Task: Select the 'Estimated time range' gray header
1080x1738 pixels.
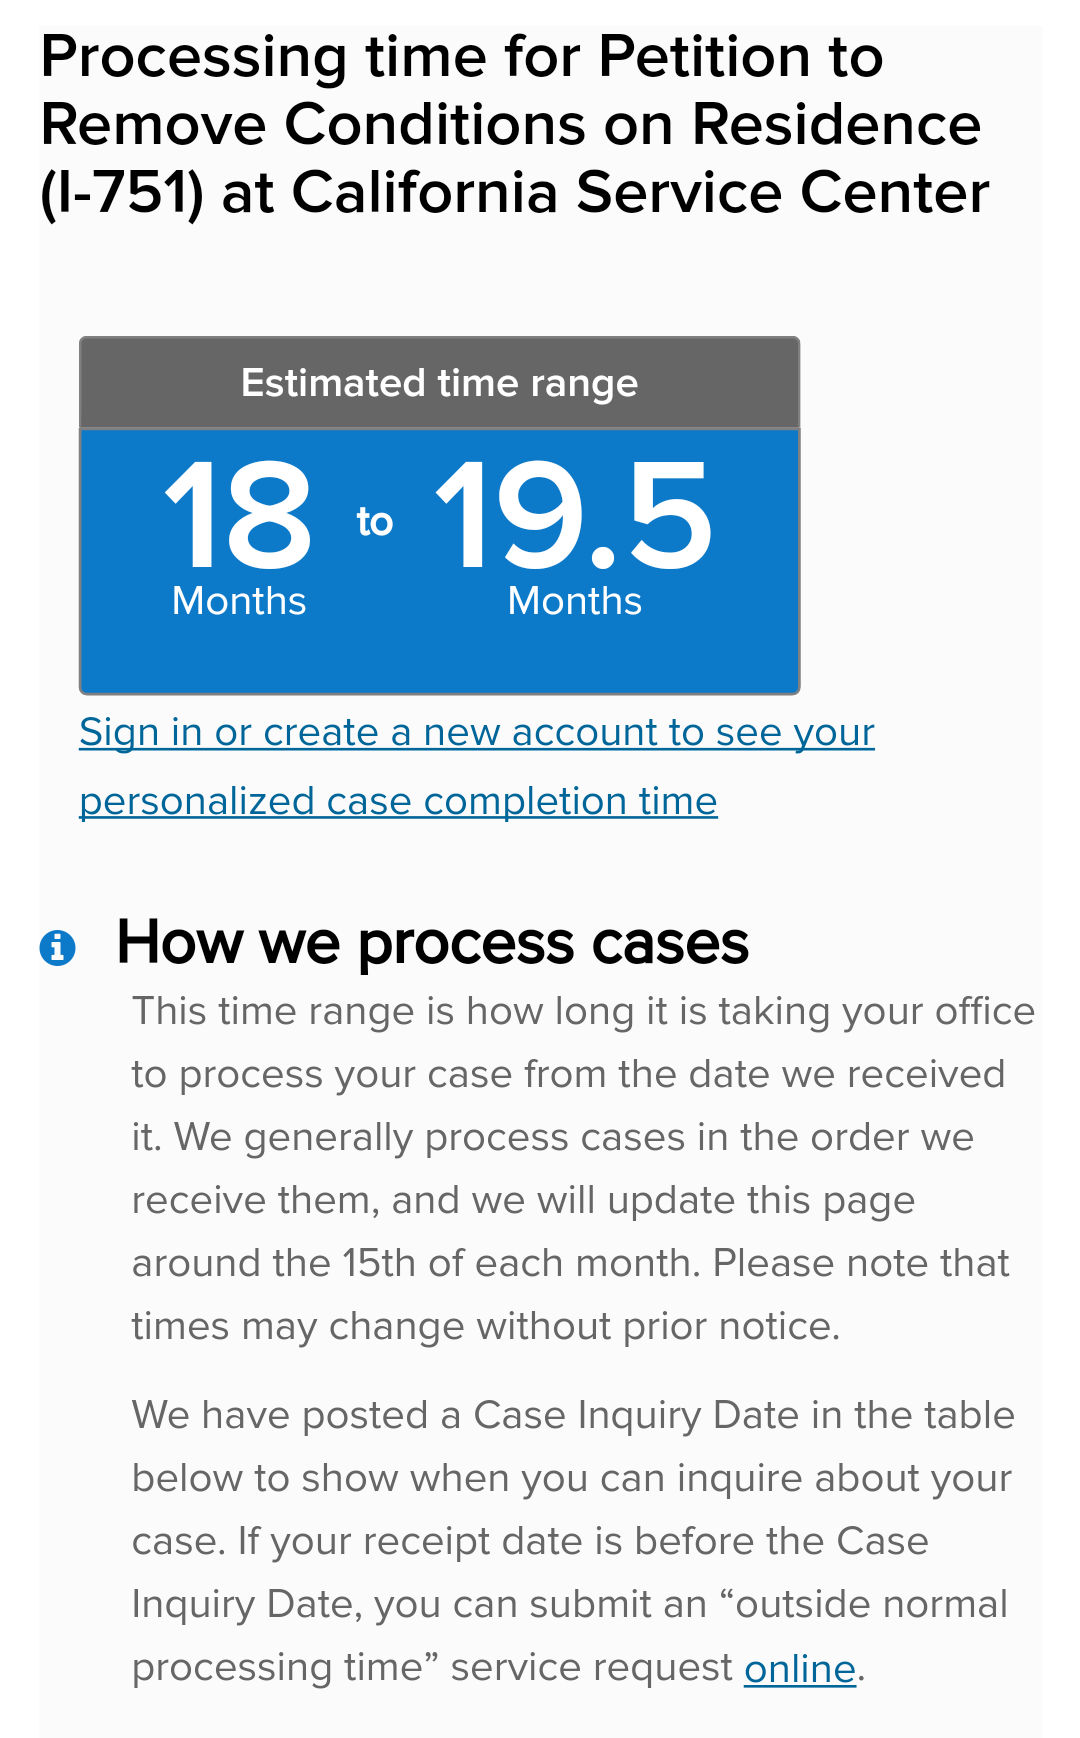Action: tap(440, 383)
